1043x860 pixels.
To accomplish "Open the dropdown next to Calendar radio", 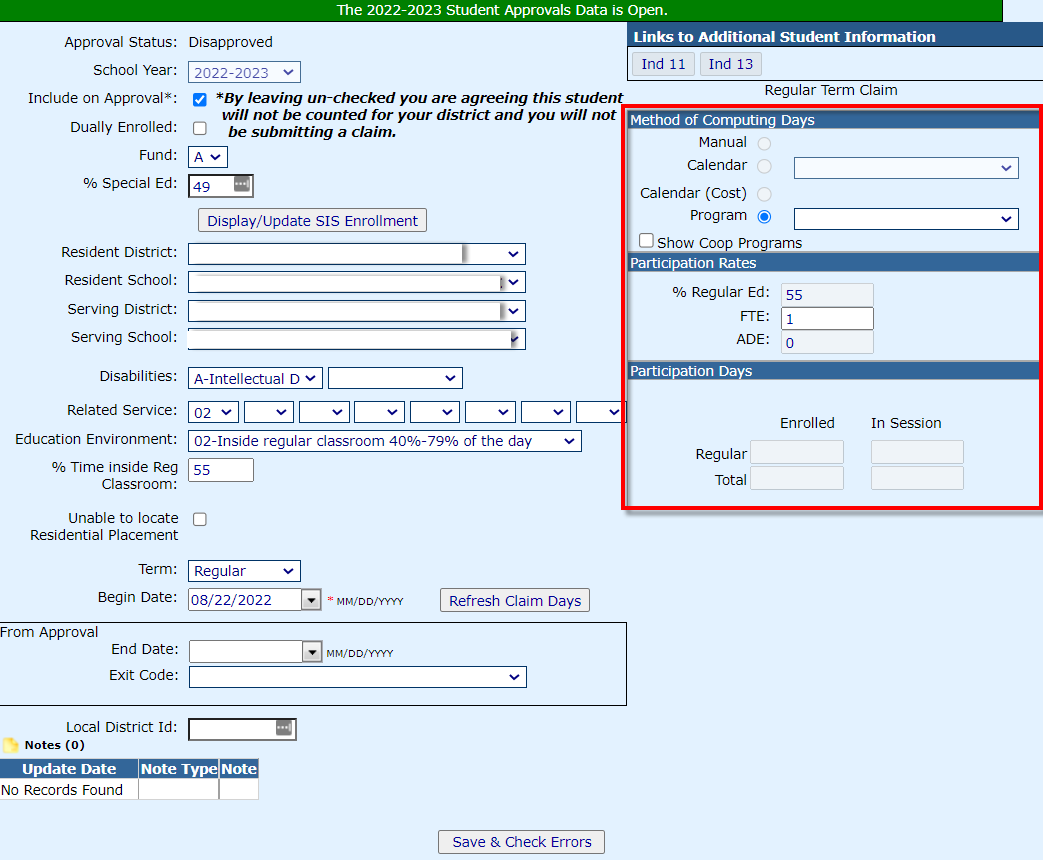I will pos(906,168).
